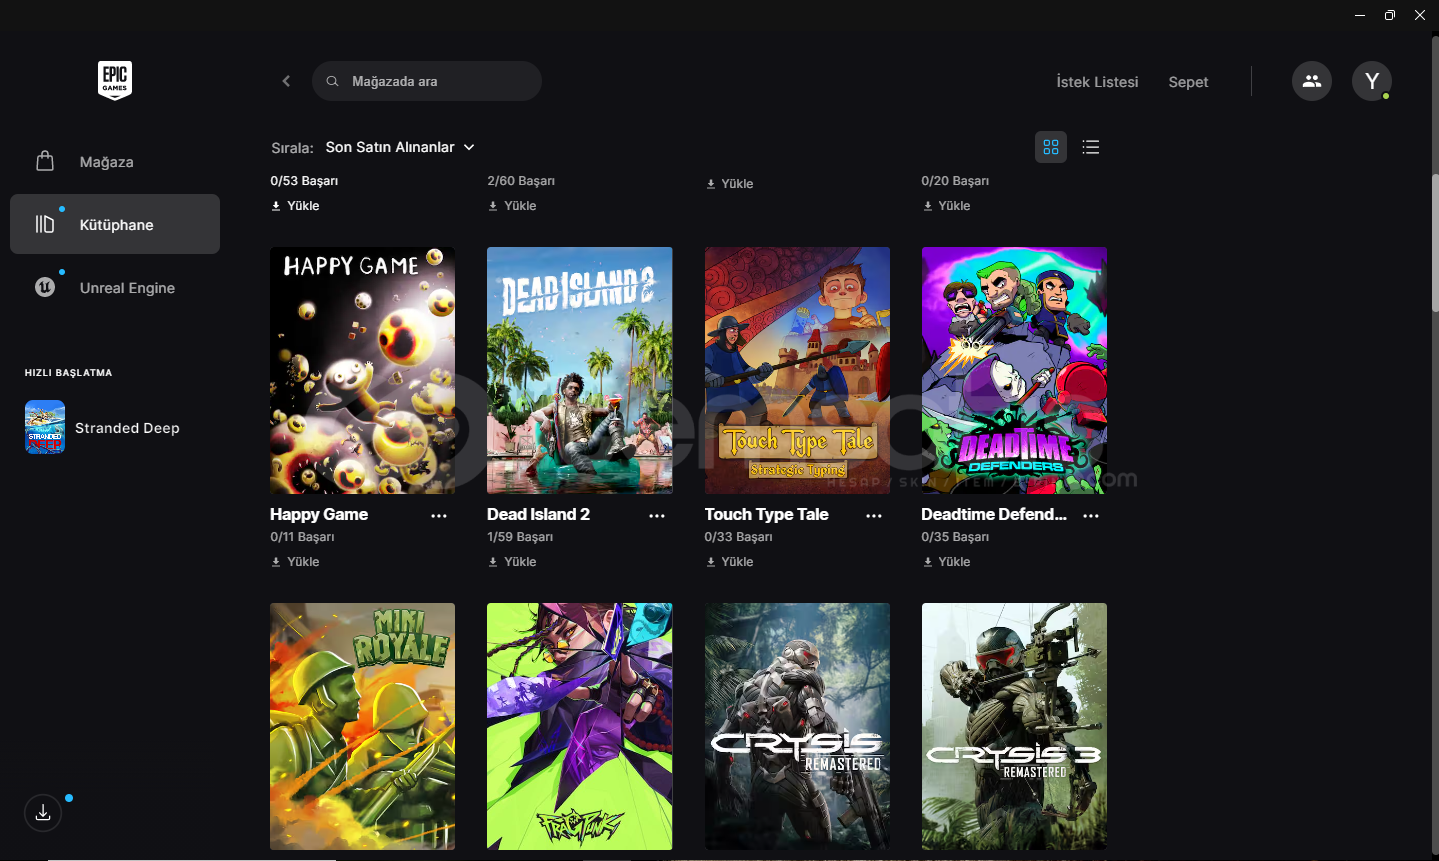
Task: Click the Unreal Engine logo icon
Action: point(45,287)
